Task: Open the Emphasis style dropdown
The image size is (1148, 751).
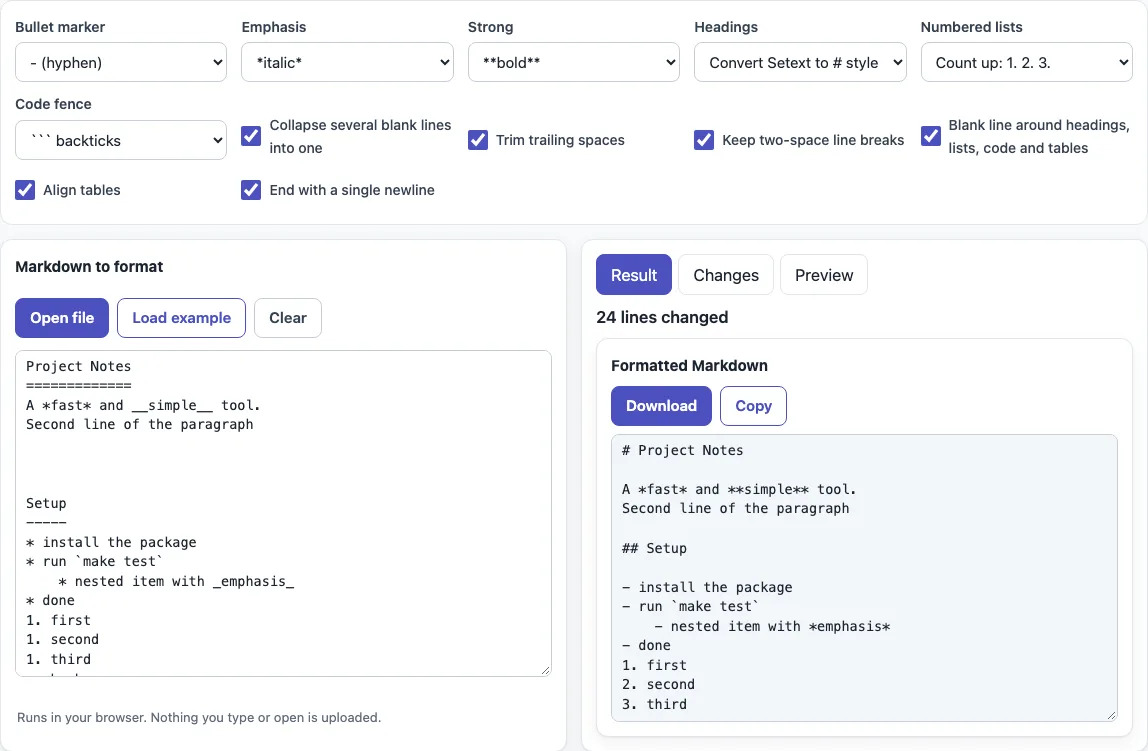Action: coord(347,62)
